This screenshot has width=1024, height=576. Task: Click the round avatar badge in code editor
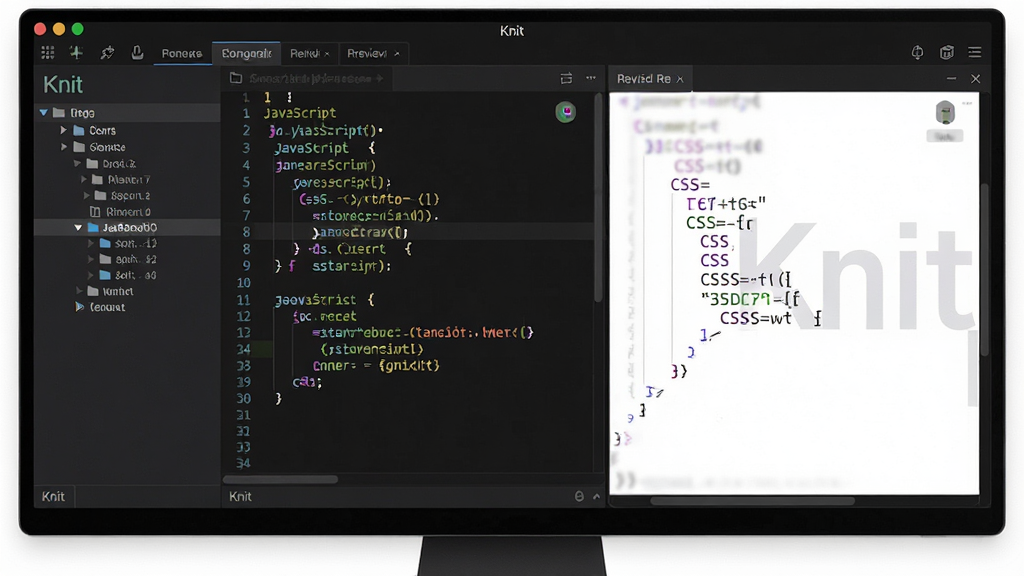[x=566, y=112]
